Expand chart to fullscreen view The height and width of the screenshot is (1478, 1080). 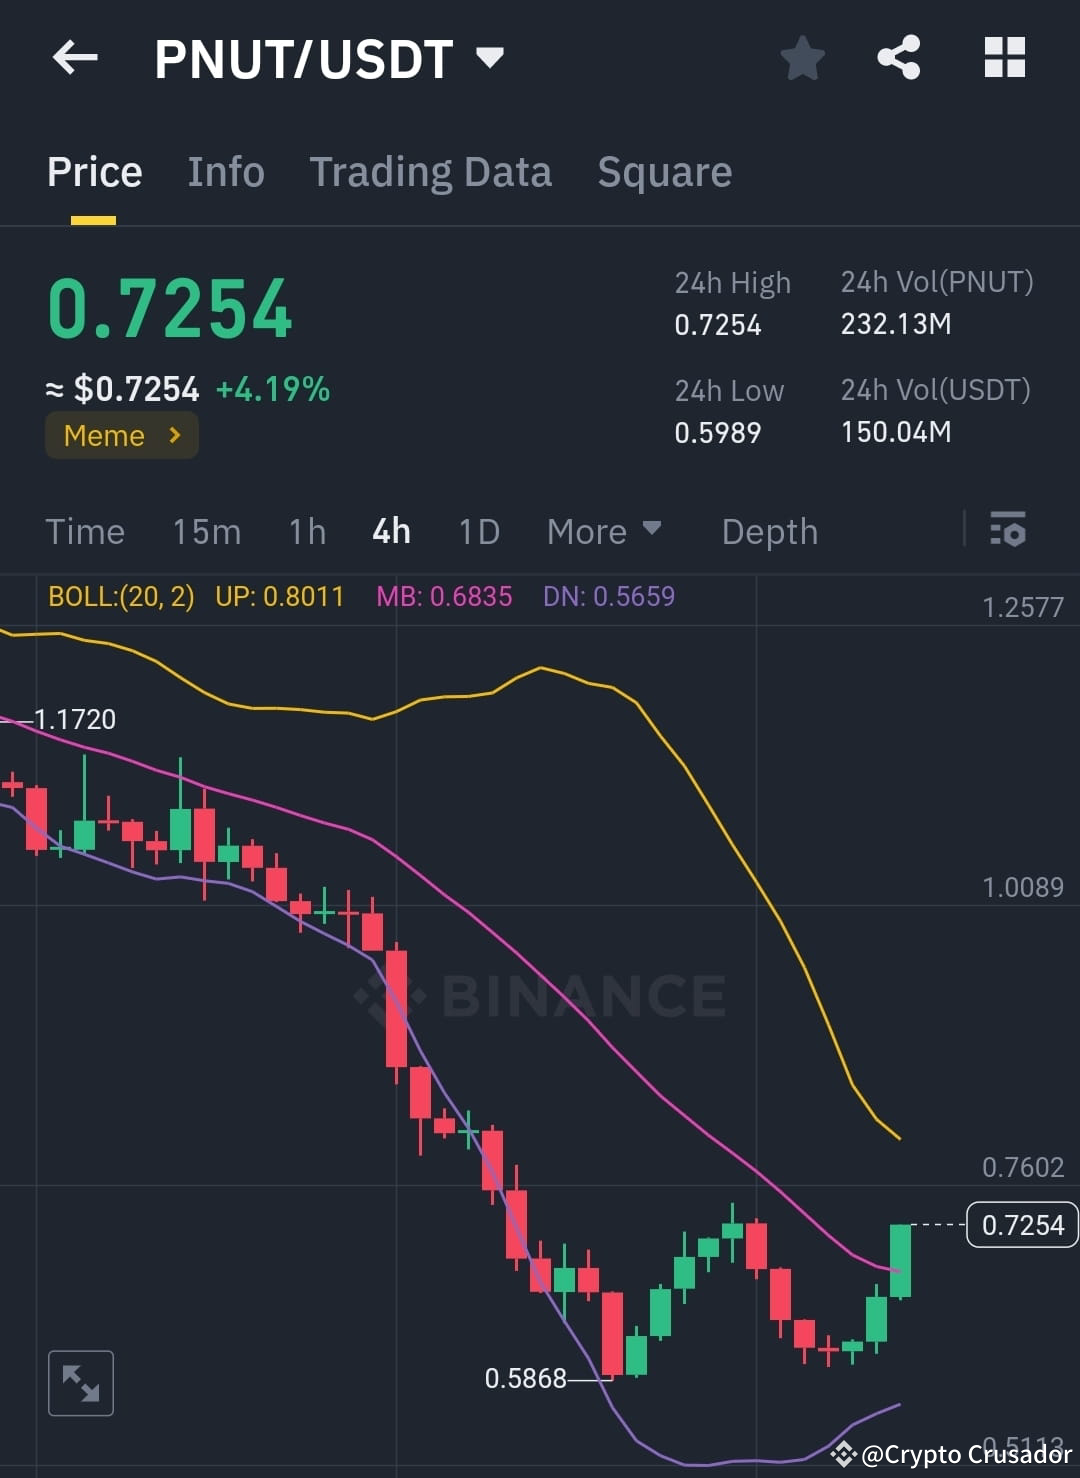[80, 1383]
